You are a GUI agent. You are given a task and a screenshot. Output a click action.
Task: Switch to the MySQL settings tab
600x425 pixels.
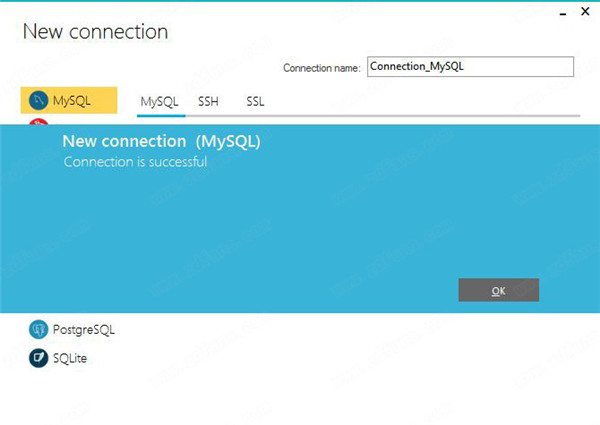(160, 102)
